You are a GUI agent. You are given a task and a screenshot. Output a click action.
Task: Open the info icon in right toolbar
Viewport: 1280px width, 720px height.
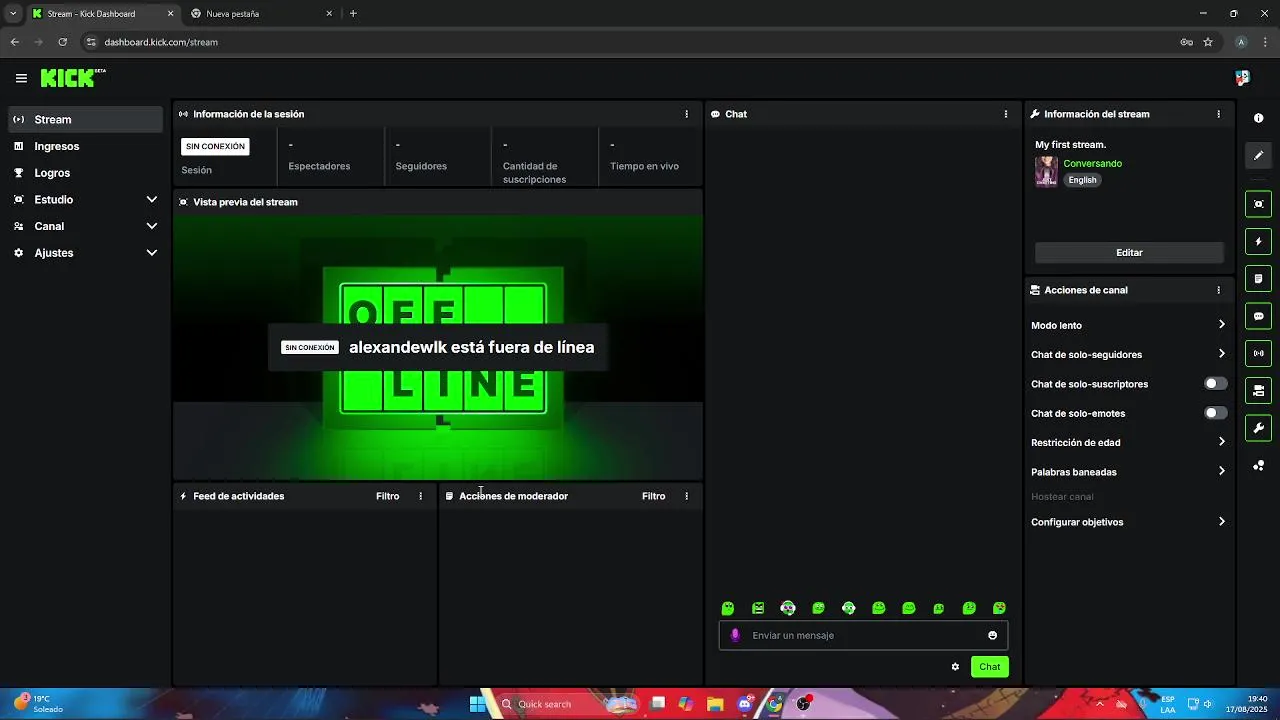[1258, 118]
